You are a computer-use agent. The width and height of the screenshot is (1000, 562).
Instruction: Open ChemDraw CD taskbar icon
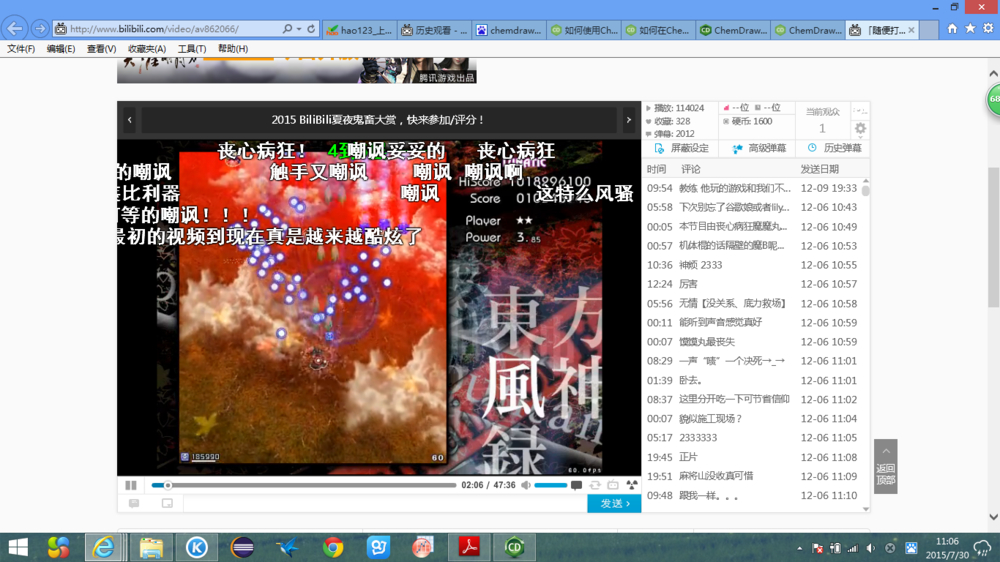[515, 547]
